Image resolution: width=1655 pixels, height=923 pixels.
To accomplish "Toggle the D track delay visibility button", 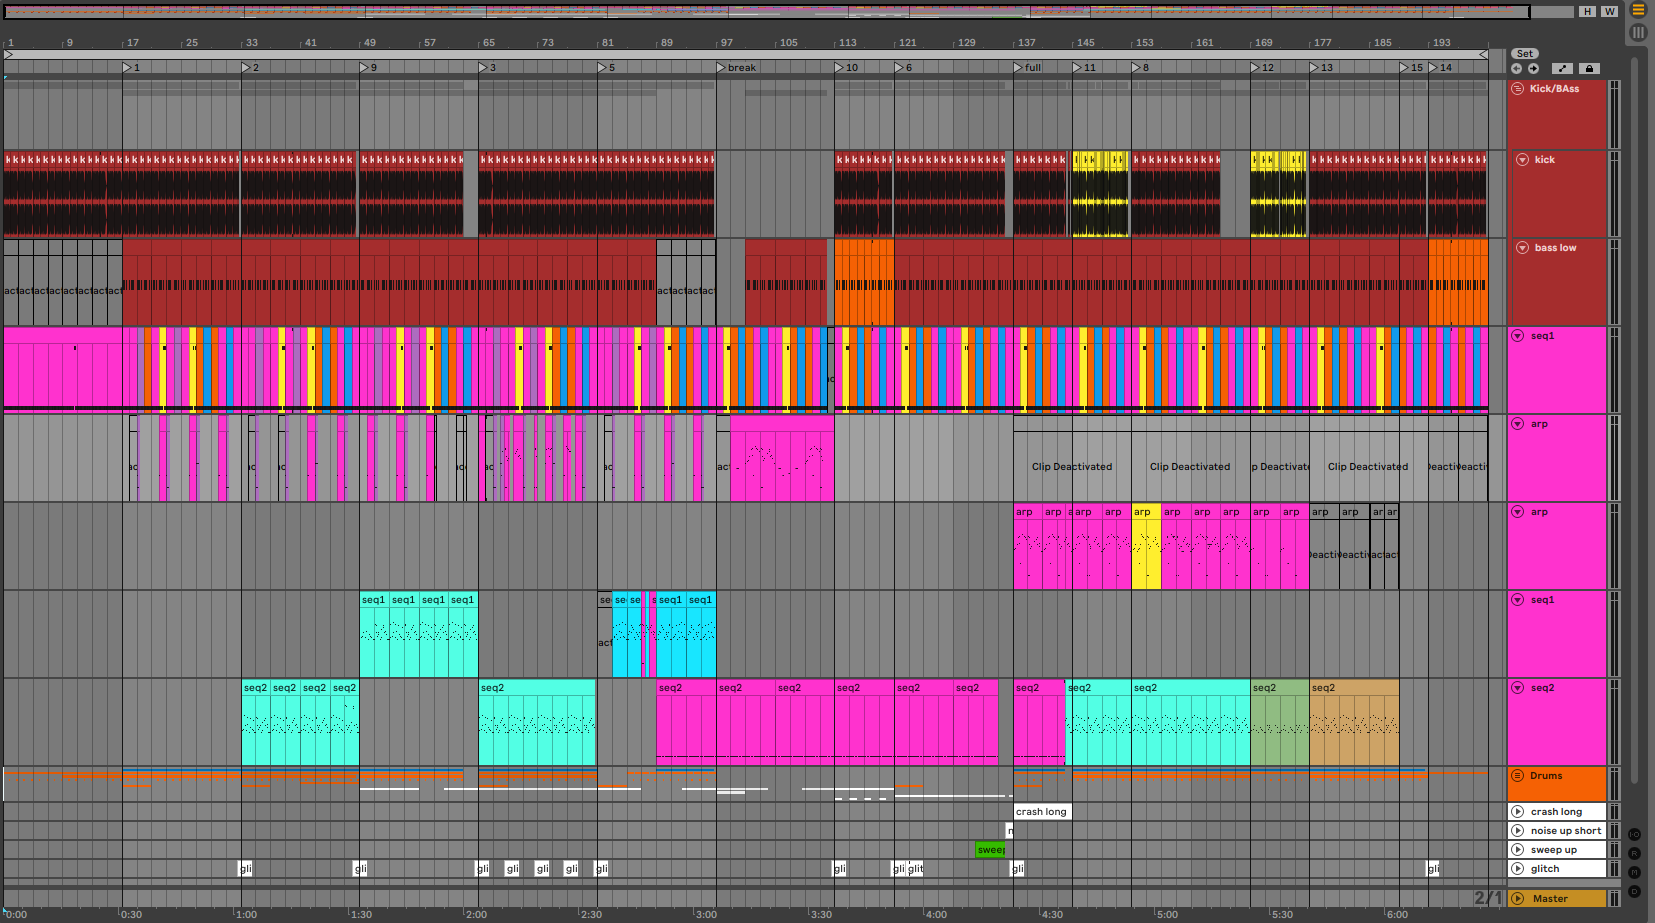I will coord(1635,891).
